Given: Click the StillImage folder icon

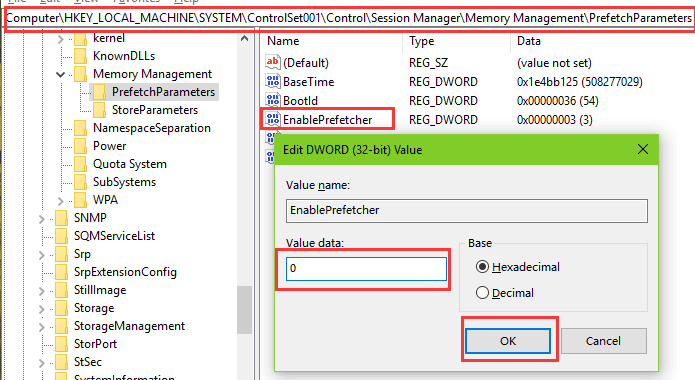Looking at the screenshot, I should [x=62, y=290].
